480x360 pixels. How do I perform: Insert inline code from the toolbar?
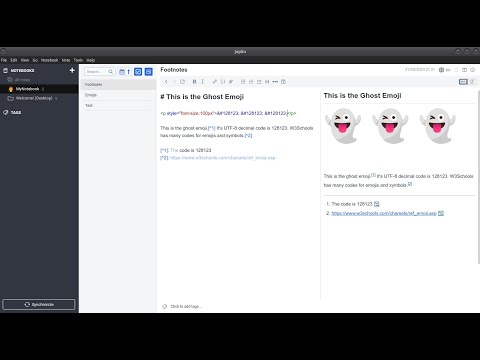pos(223,82)
